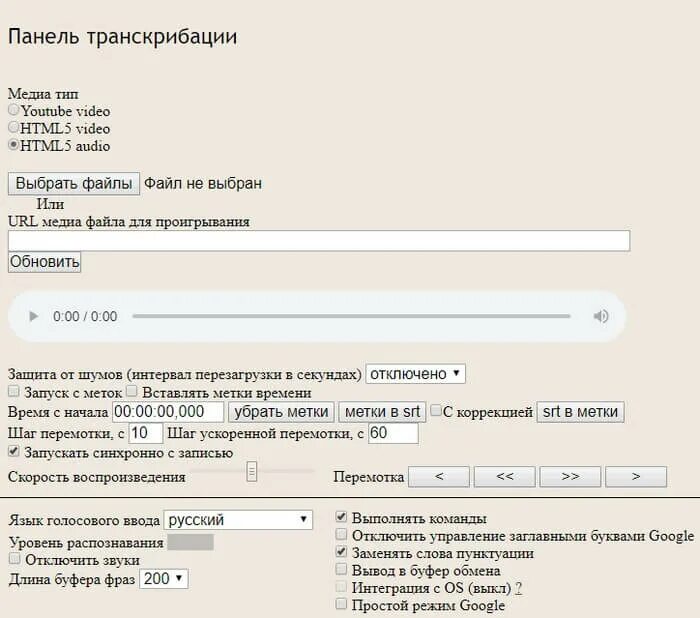The width and height of the screenshot is (700, 618).
Task: Uncheck Выполнять команды checkbox
Action: [x=341, y=517]
